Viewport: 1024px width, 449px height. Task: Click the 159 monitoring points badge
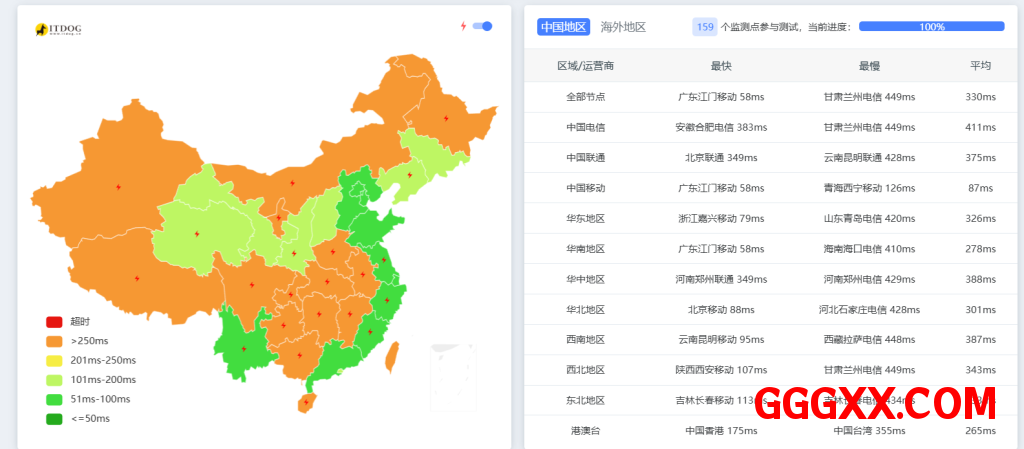coord(705,27)
